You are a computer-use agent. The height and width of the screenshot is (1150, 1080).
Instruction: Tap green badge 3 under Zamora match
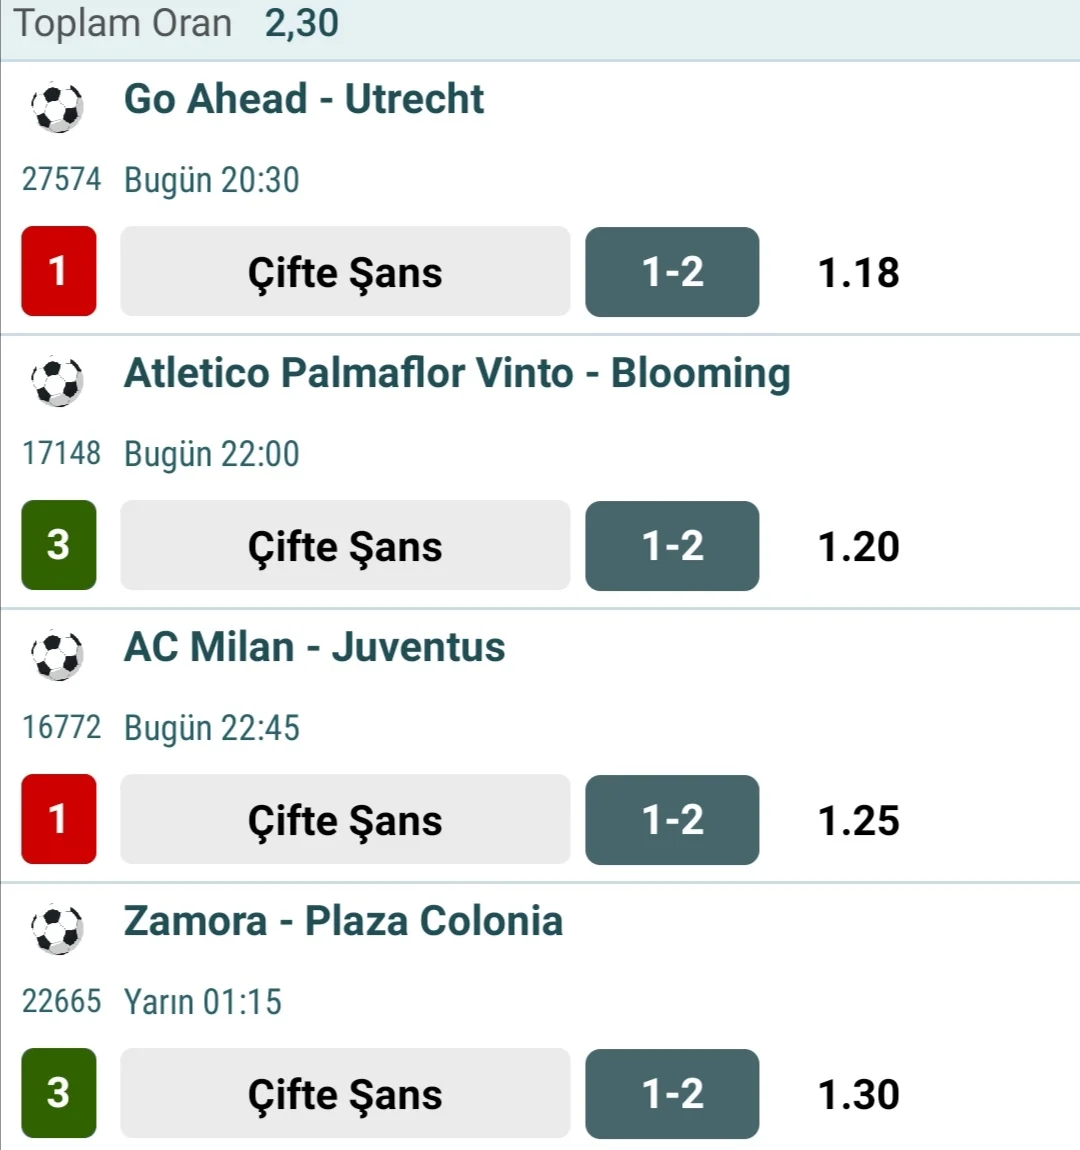pyautogui.click(x=59, y=1093)
